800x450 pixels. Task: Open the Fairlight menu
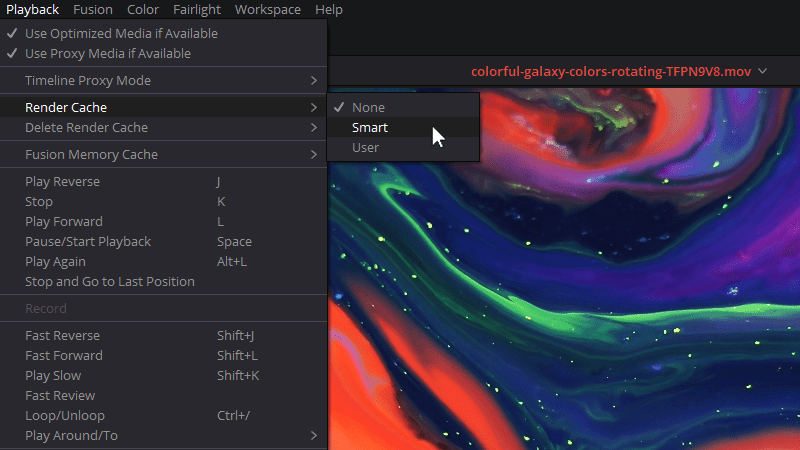tap(197, 10)
